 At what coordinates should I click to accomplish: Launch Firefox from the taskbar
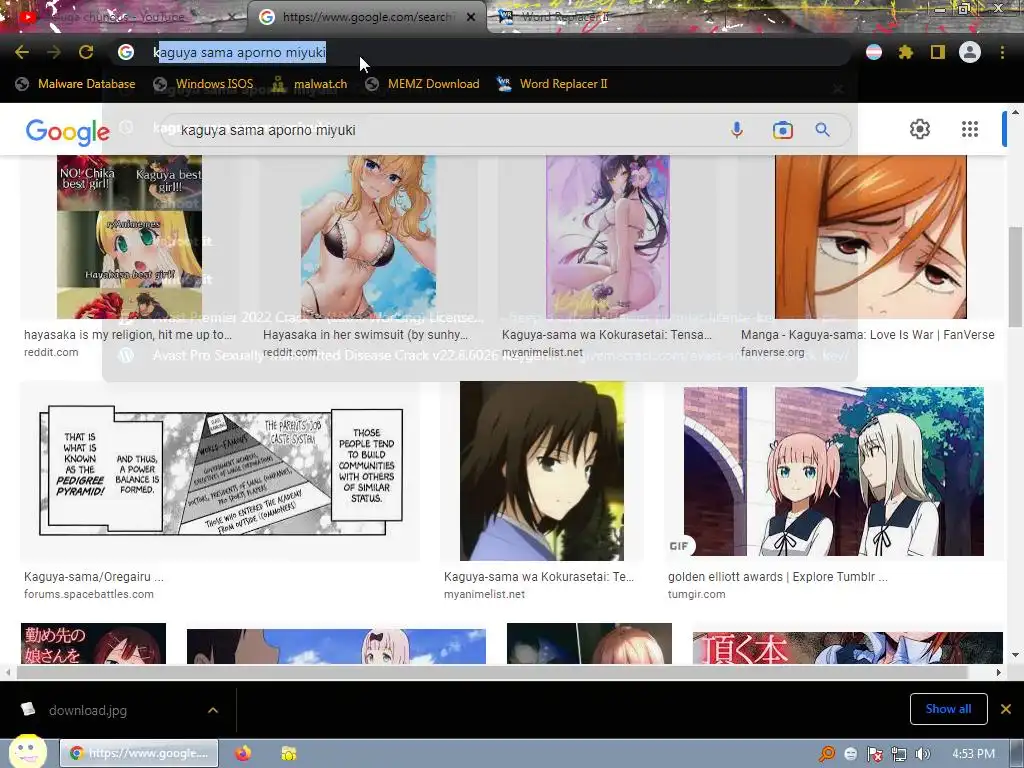click(x=243, y=753)
